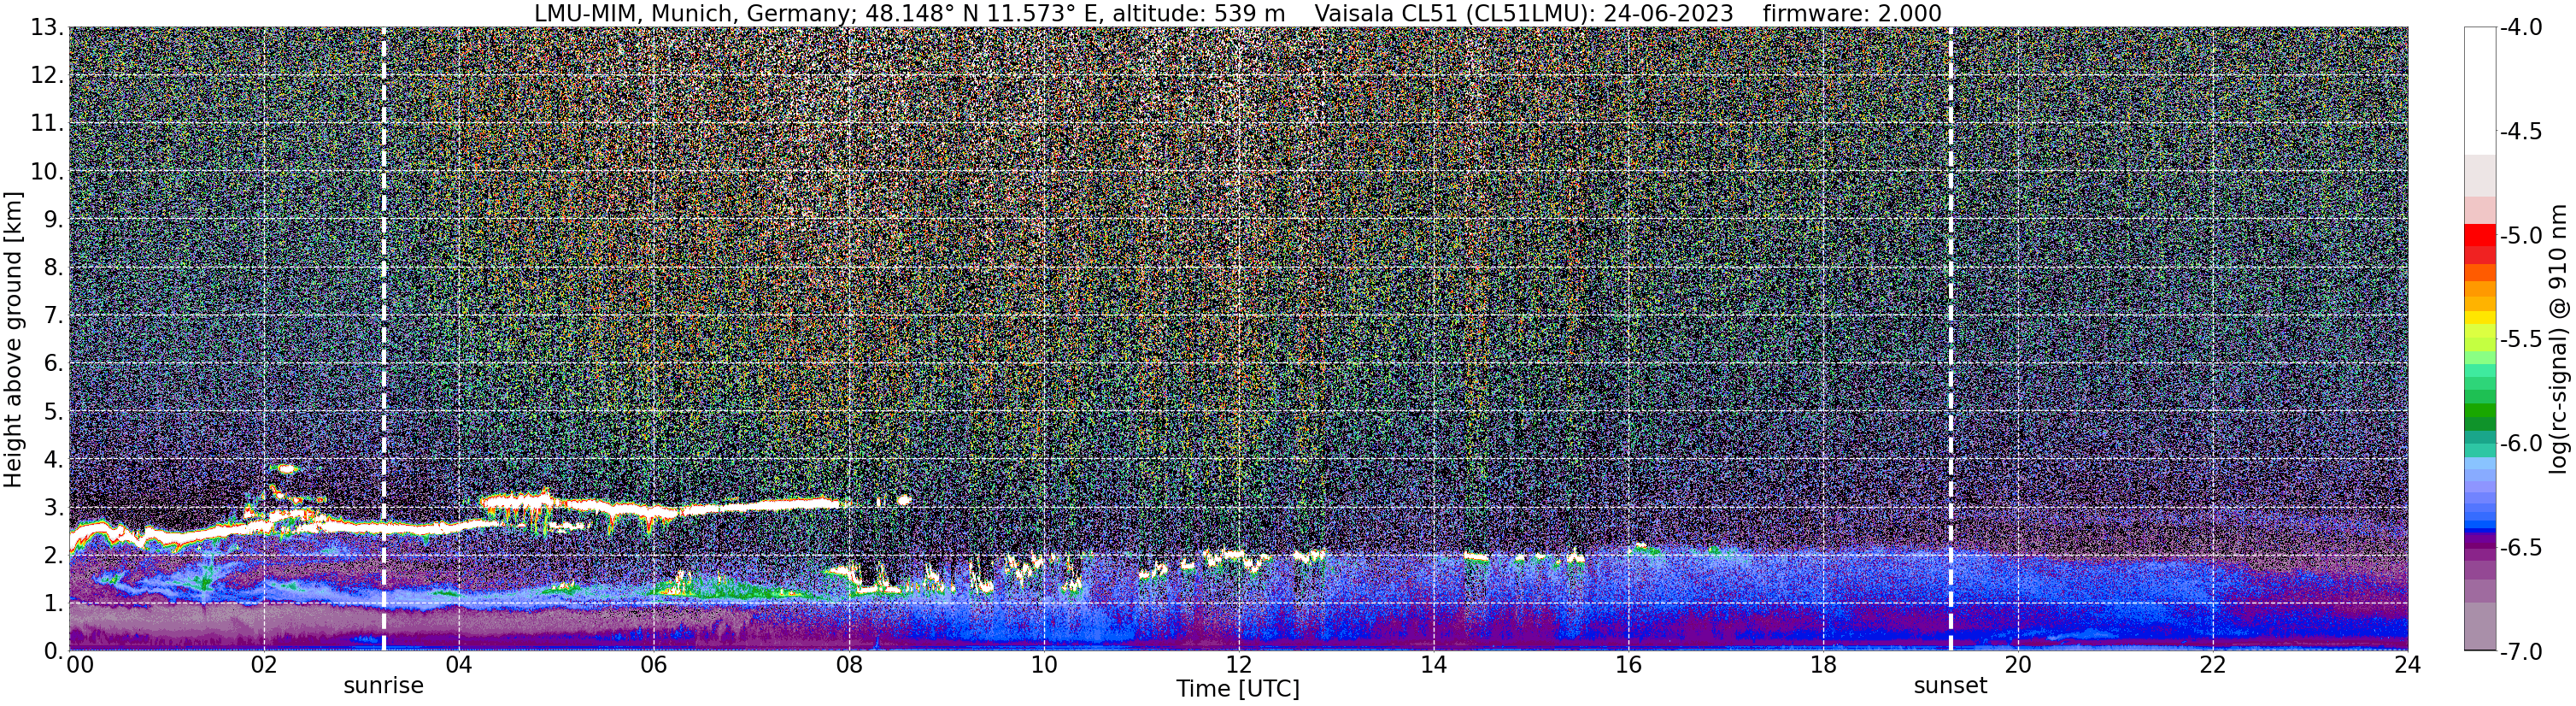This screenshot has width=2576, height=706.
Task: Click the sunrise dashed vertical line marker
Action: (384, 339)
